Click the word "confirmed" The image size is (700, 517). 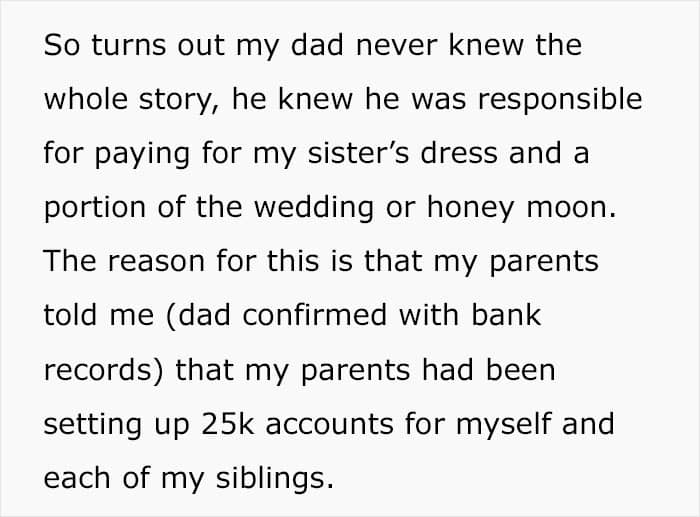click(303, 316)
